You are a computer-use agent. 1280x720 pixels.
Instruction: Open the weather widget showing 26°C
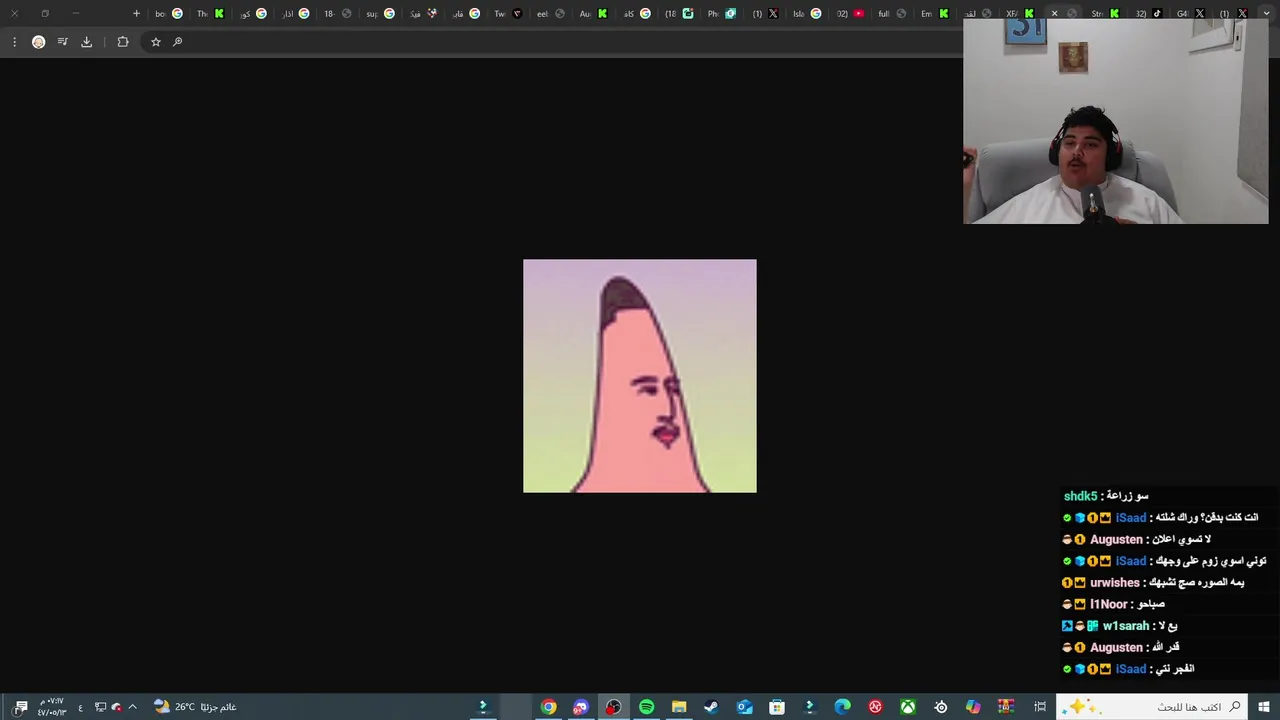pyautogui.click(x=195, y=707)
